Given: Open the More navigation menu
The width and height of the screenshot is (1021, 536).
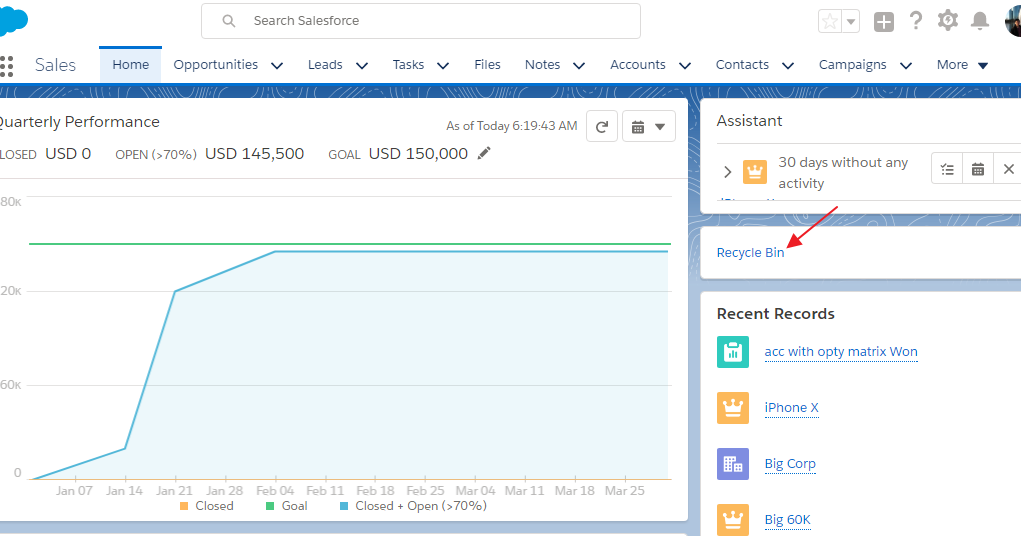Looking at the screenshot, I should tap(962, 64).
